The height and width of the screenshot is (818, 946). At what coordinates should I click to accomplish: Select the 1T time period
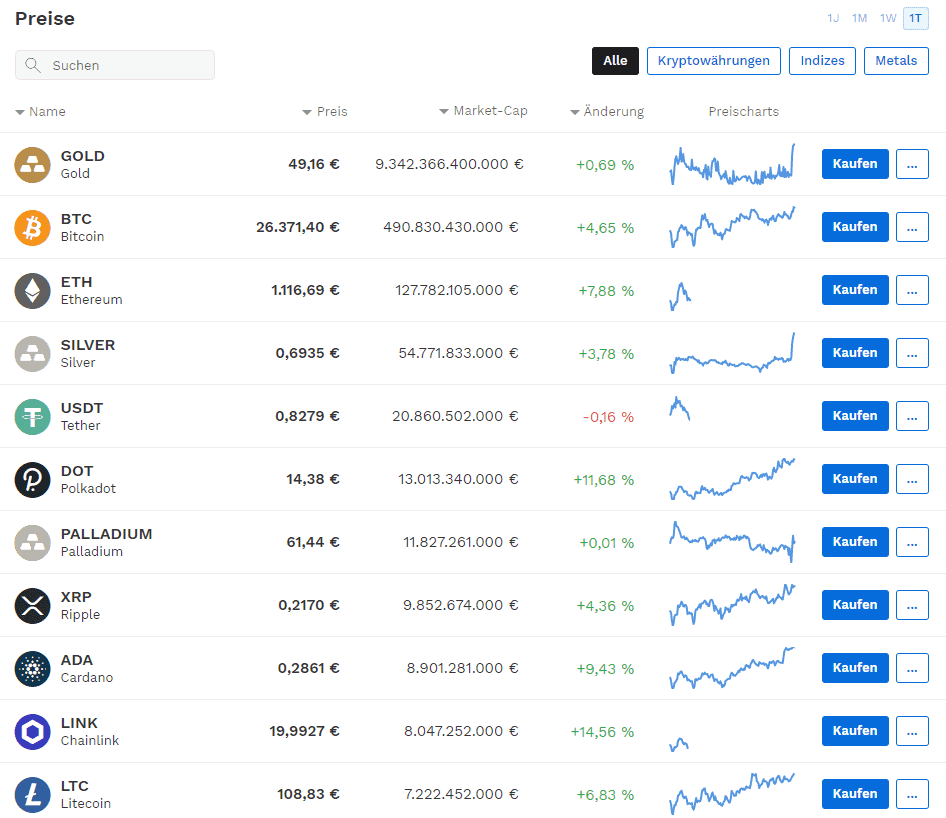915,18
